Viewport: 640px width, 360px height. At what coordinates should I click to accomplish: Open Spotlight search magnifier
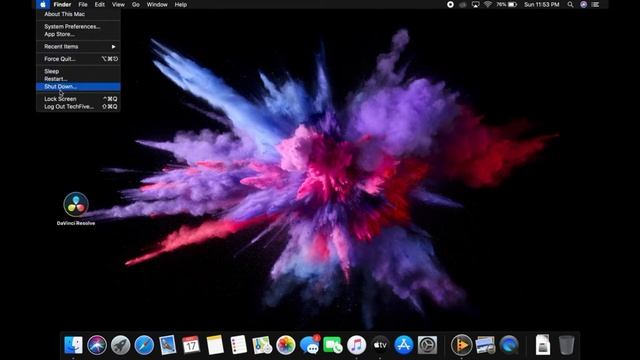click(570, 4)
